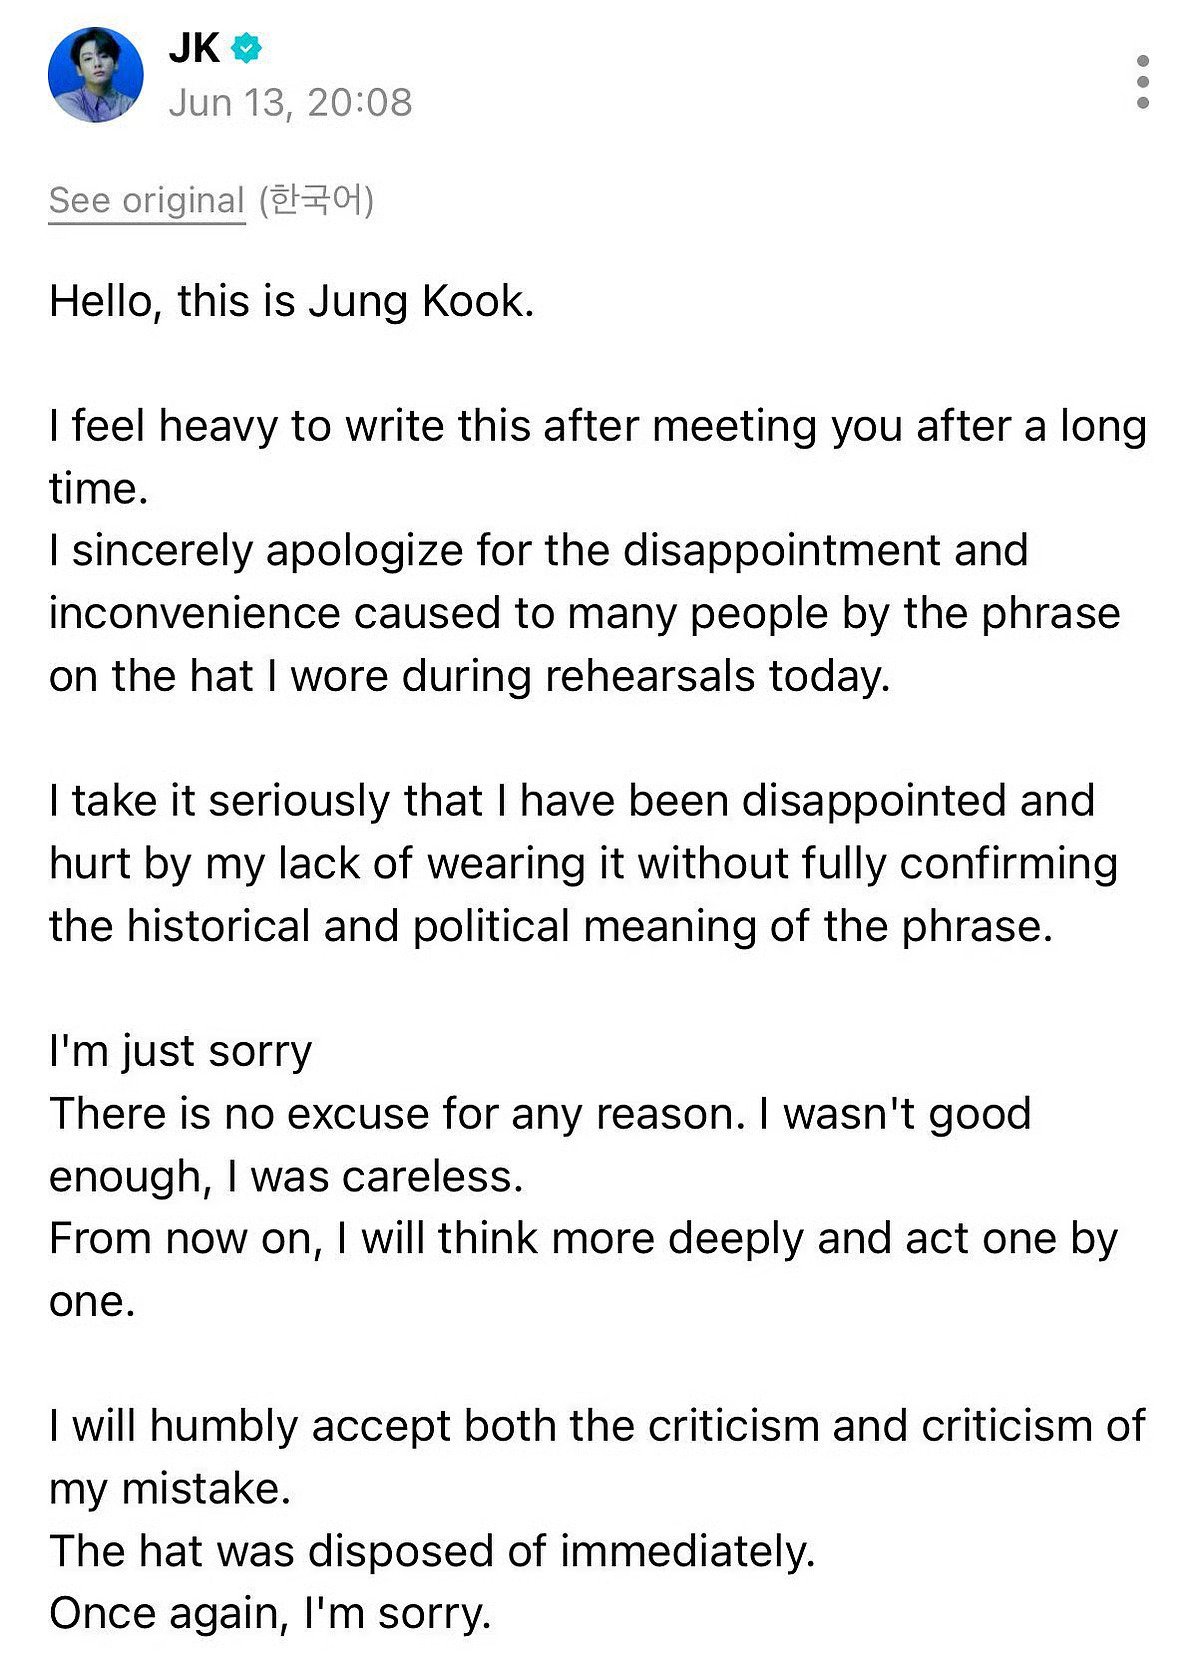Click the See original link
This screenshot has width=1200, height=1670.
(146, 201)
